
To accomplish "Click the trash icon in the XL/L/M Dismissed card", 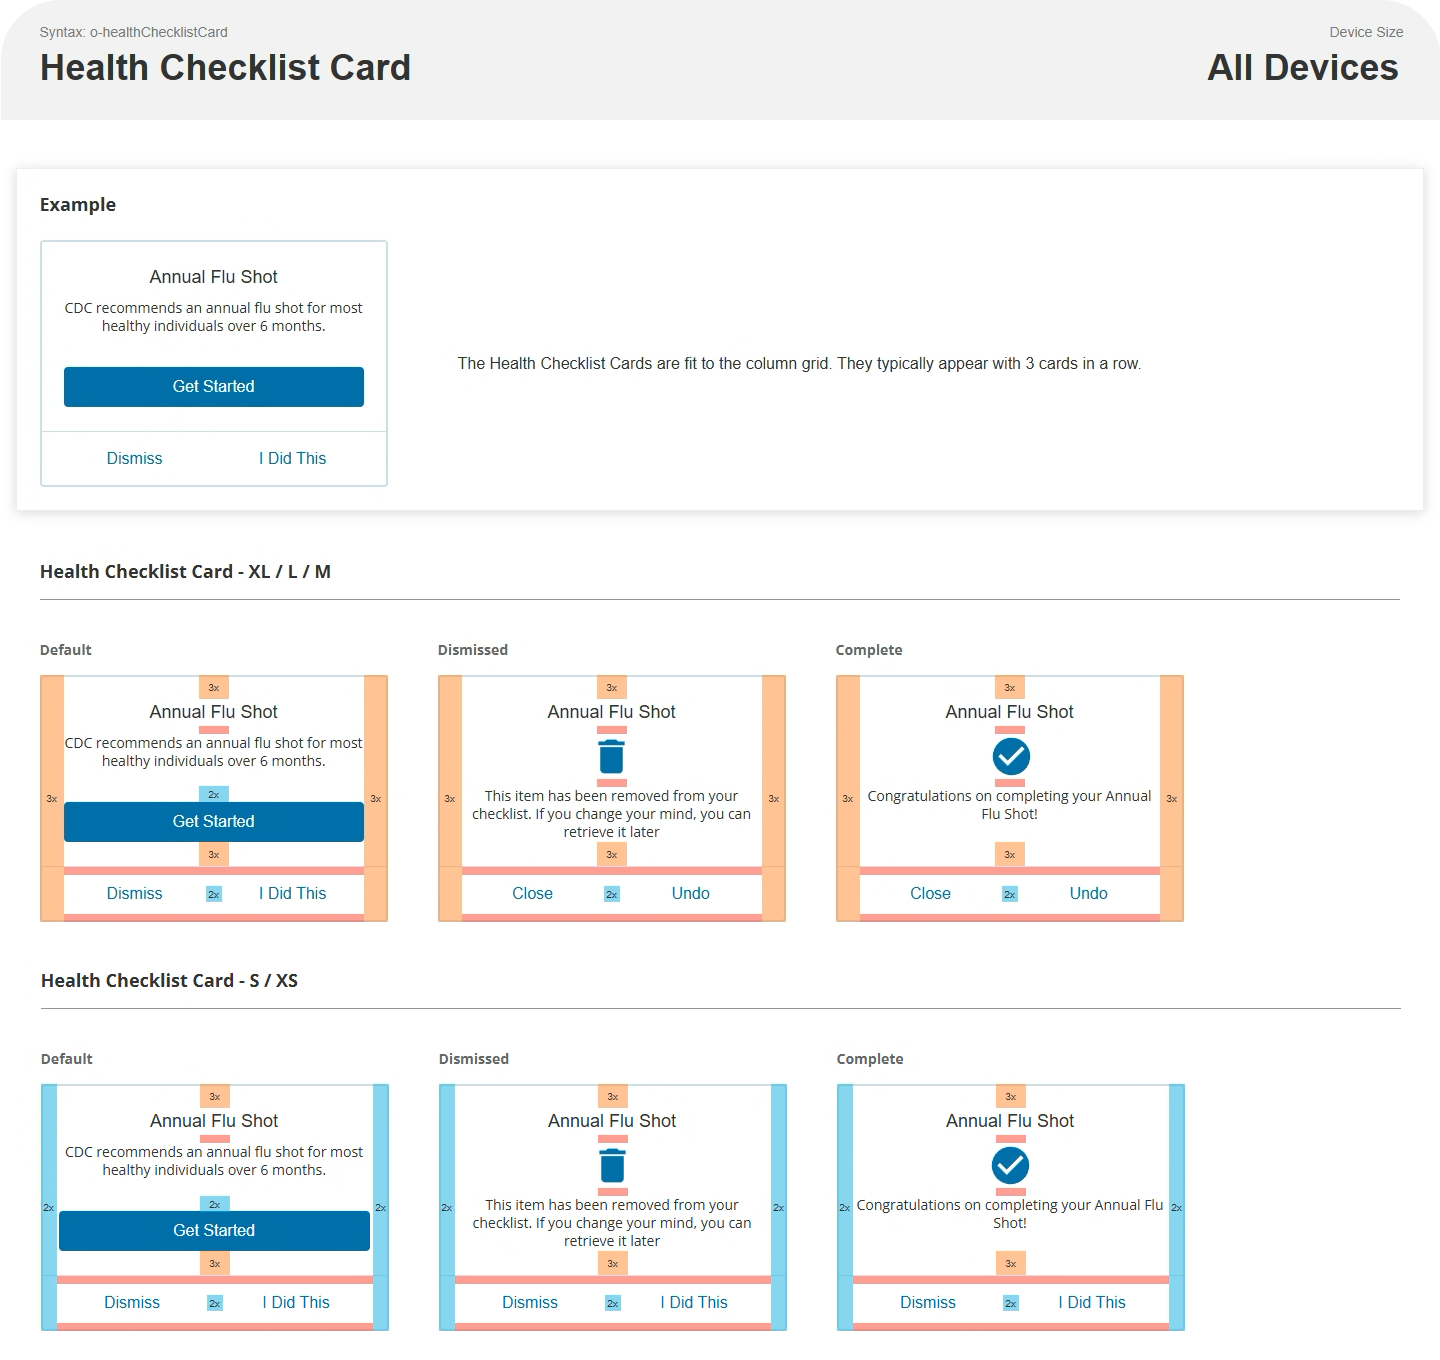I will [611, 757].
